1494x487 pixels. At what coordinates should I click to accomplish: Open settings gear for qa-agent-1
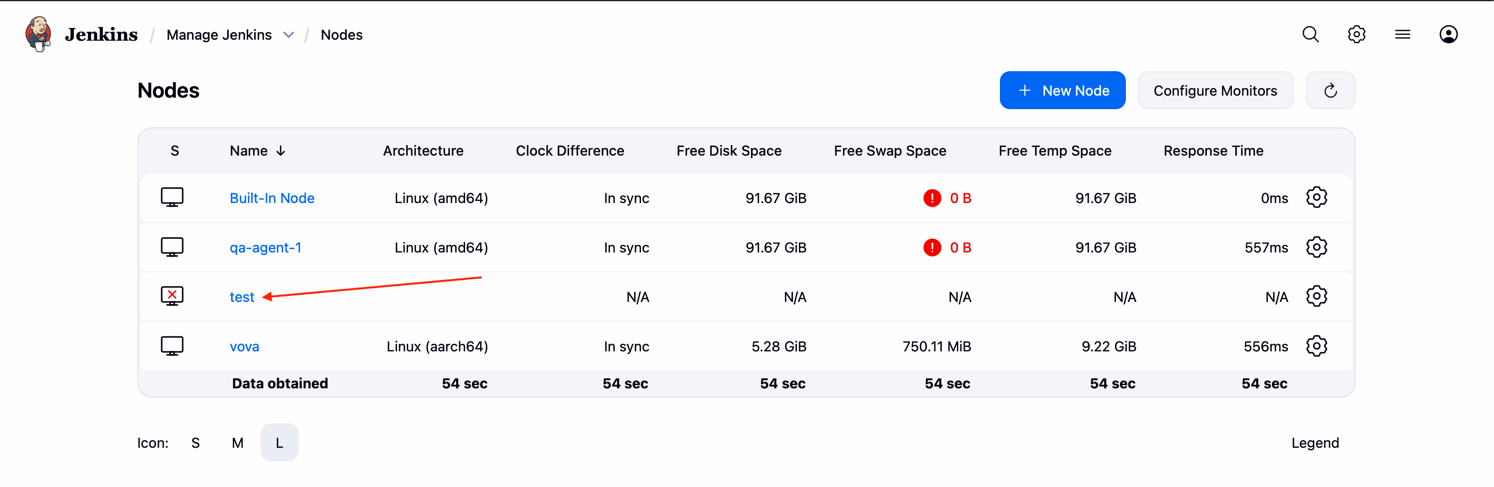pos(1316,247)
